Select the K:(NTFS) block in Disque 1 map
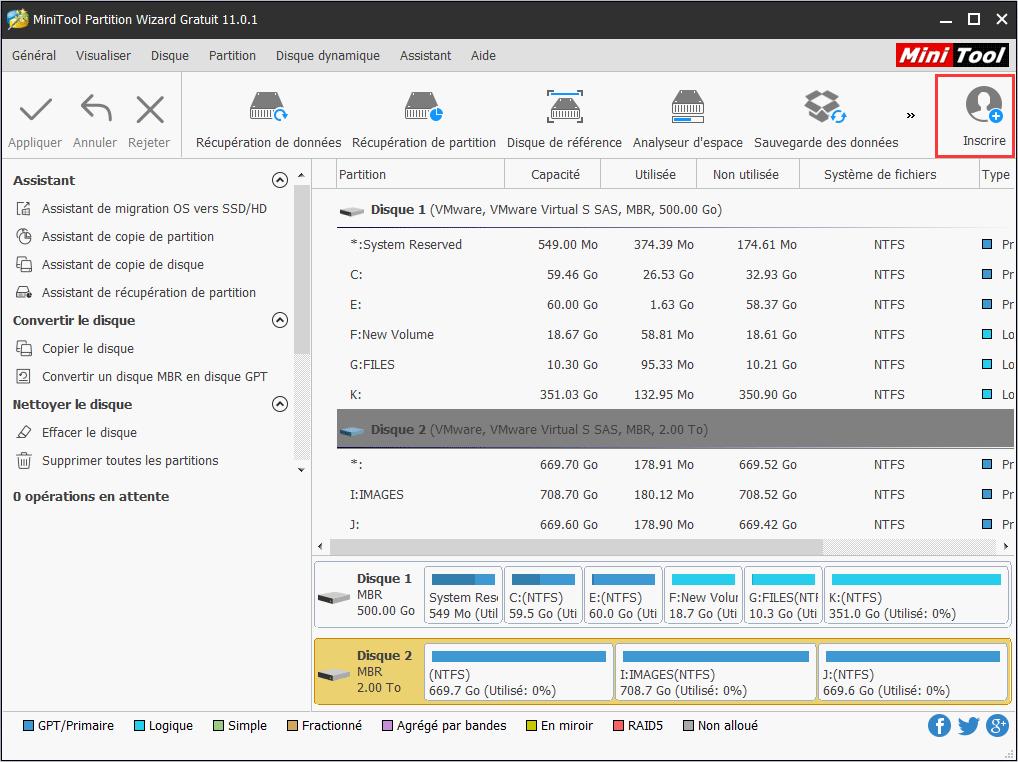 point(915,595)
